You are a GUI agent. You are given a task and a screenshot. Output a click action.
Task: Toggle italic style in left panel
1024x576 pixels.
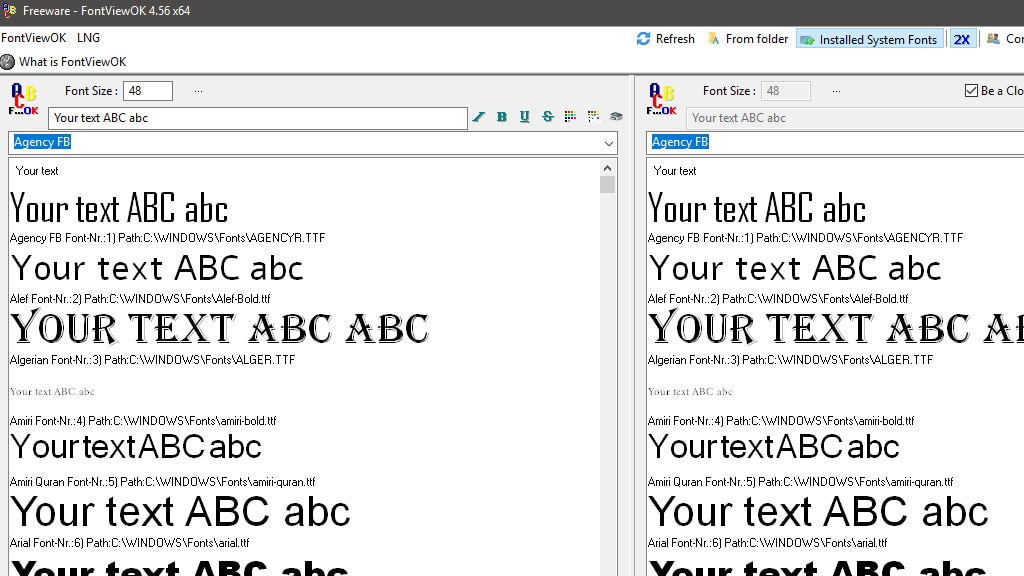(479, 117)
